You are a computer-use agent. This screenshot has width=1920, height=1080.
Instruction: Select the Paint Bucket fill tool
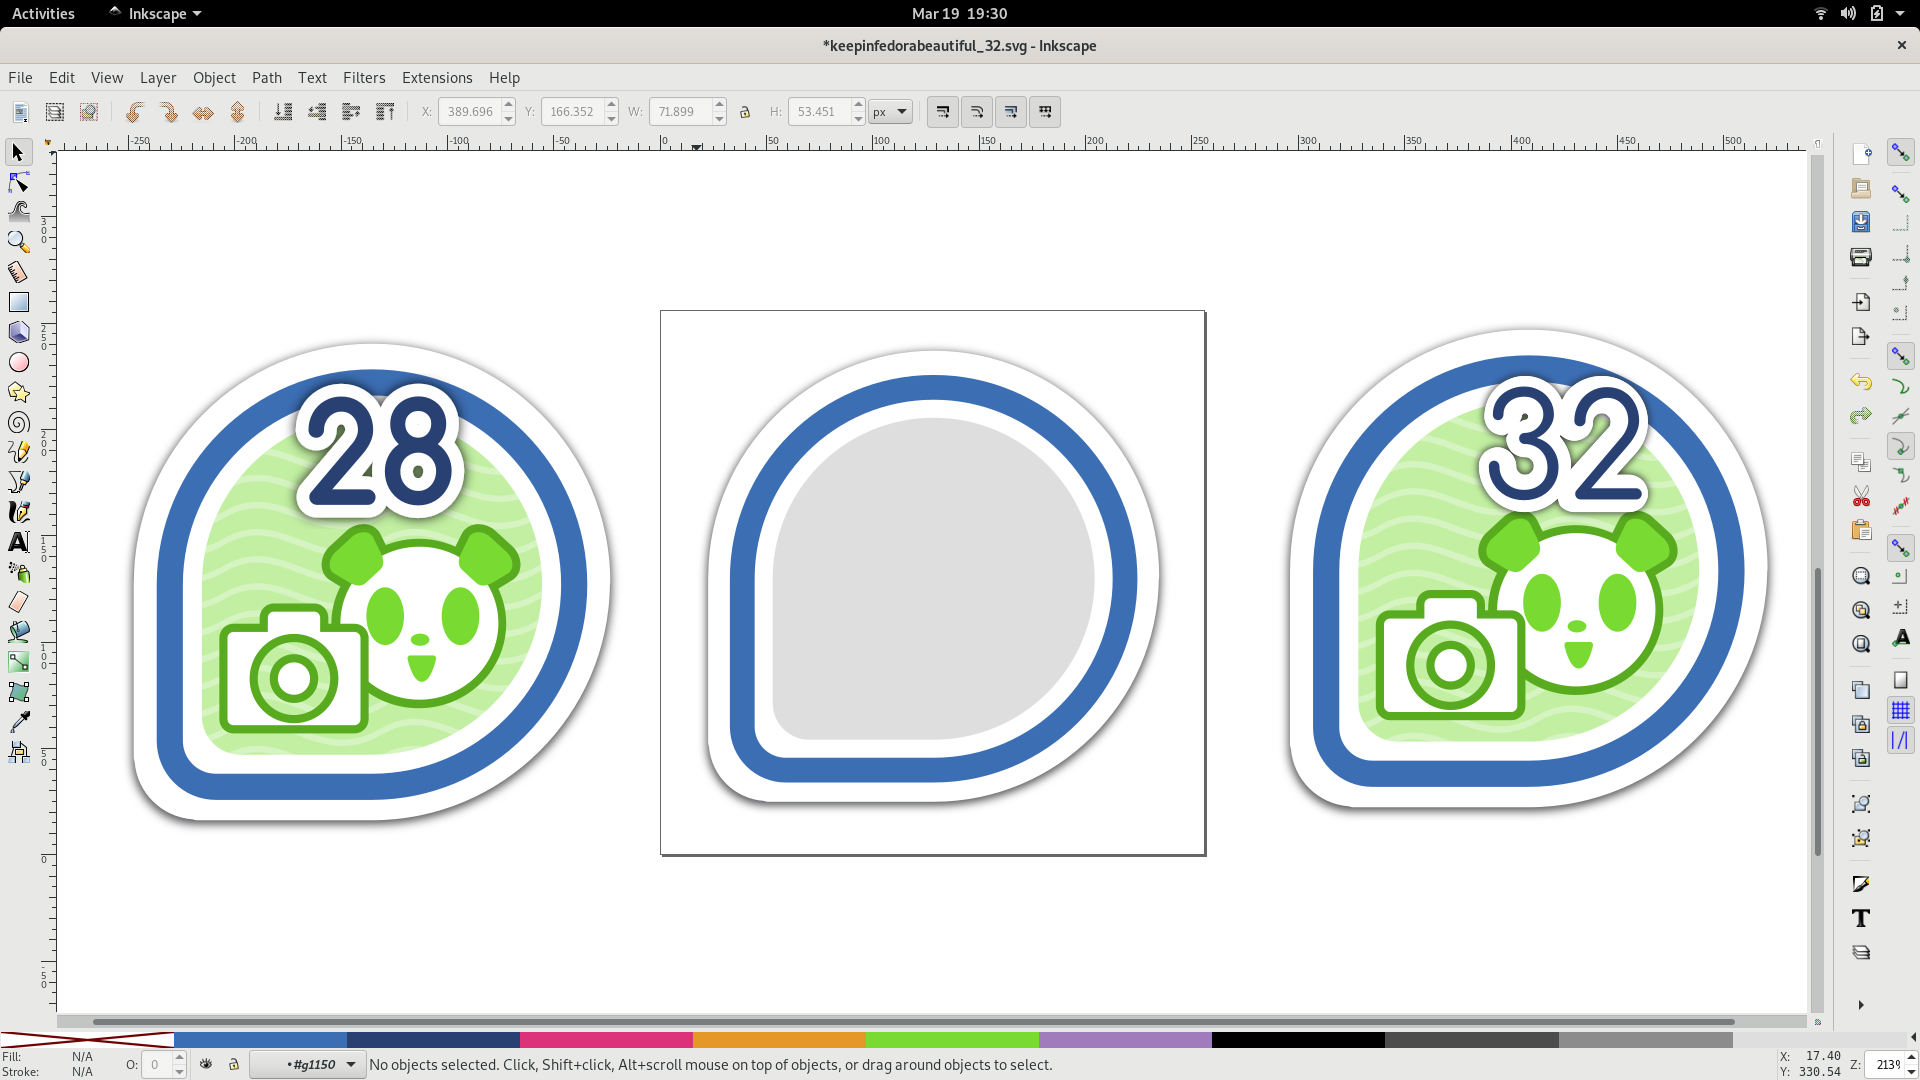point(18,632)
